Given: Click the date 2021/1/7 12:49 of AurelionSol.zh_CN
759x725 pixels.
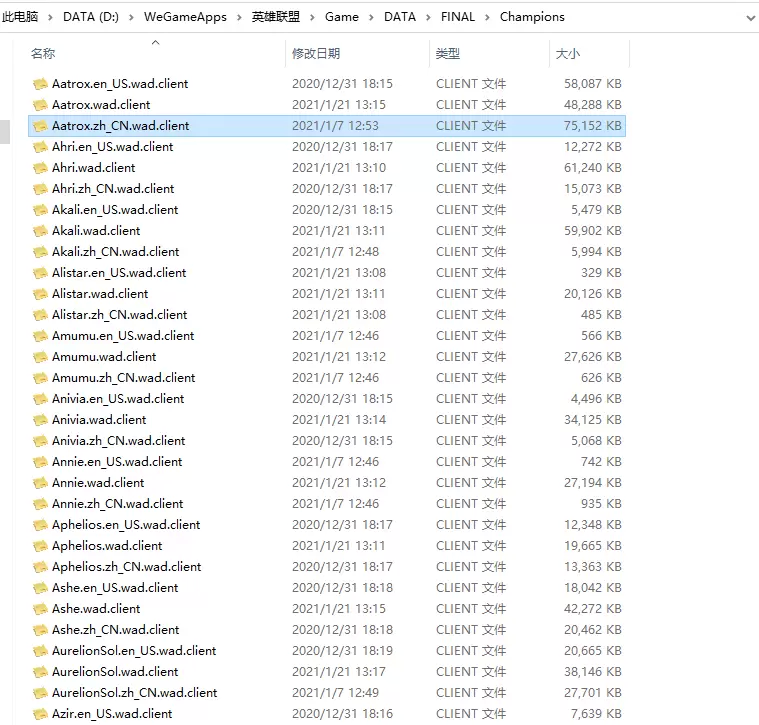Looking at the screenshot, I should click(335, 693).
